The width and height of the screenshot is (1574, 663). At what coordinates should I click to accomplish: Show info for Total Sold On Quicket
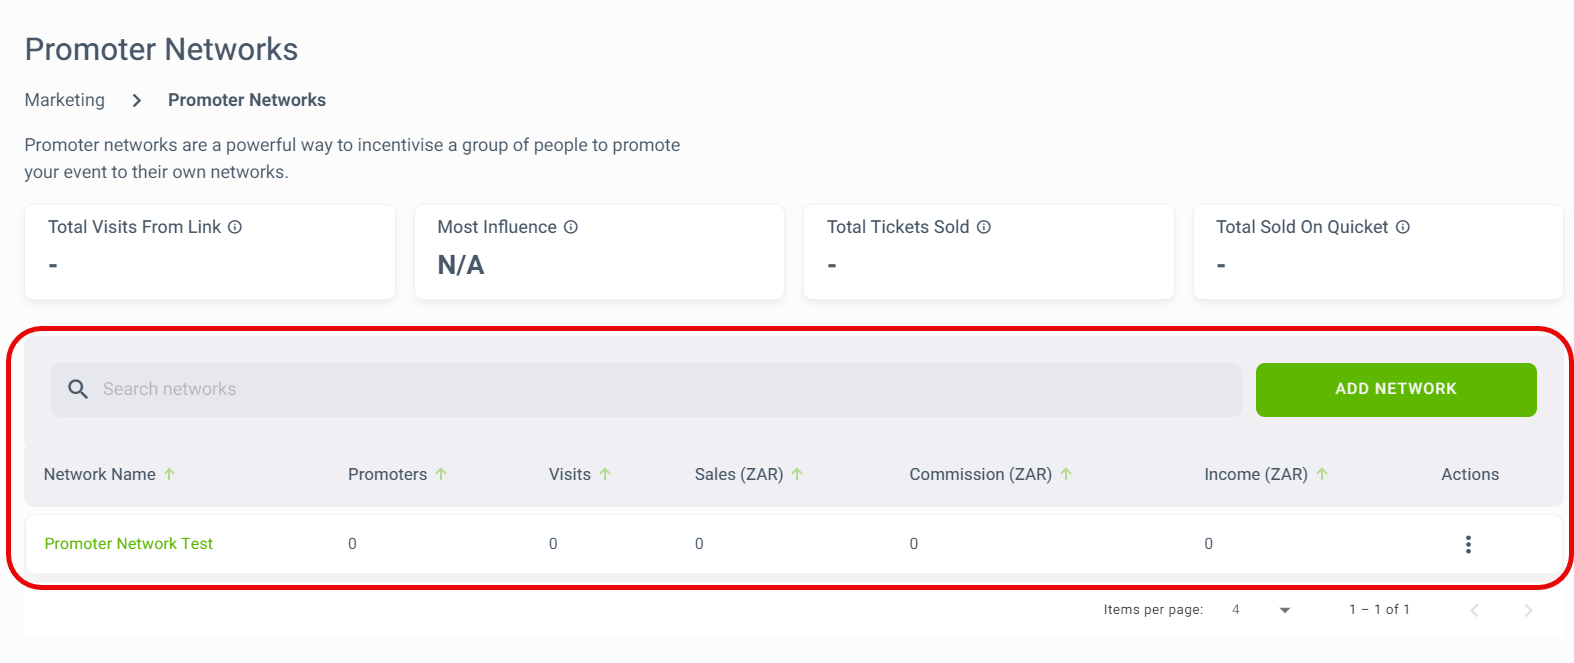click(x=1403, y=227)
